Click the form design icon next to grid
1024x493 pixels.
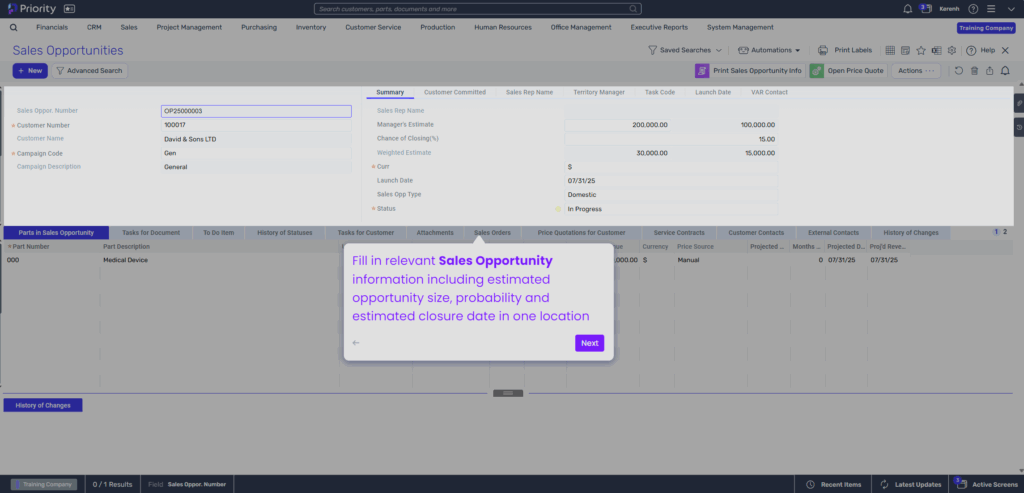point(905,50)
